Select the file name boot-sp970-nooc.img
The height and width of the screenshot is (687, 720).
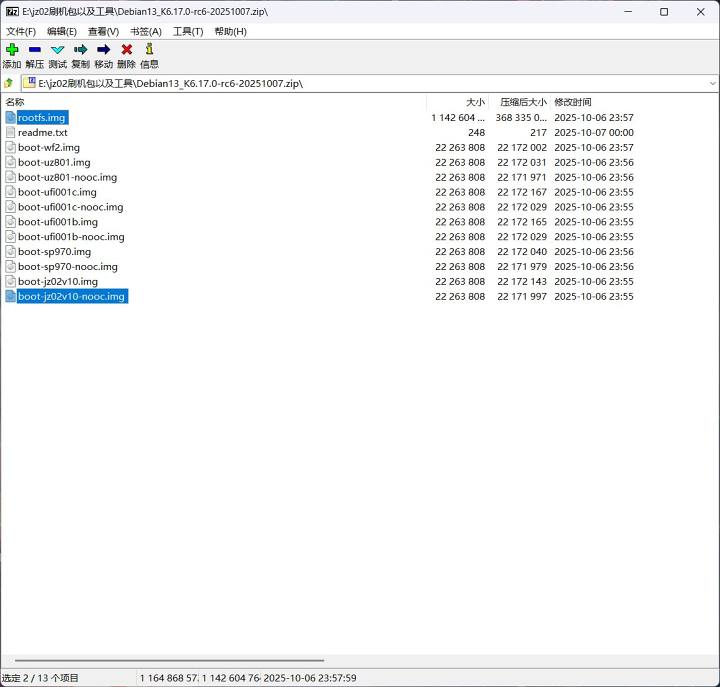coord(68,266)
